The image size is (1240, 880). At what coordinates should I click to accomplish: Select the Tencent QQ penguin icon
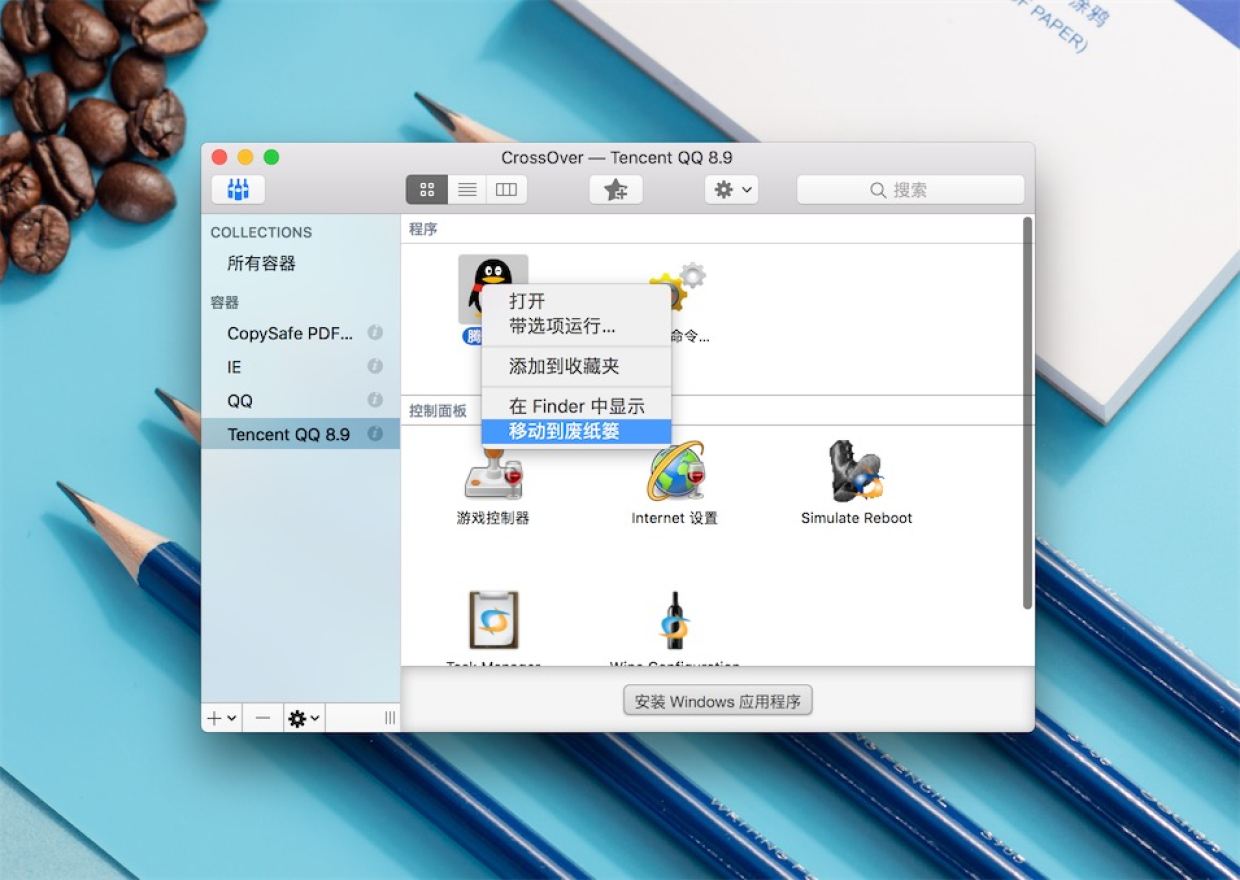coord(493,289)
